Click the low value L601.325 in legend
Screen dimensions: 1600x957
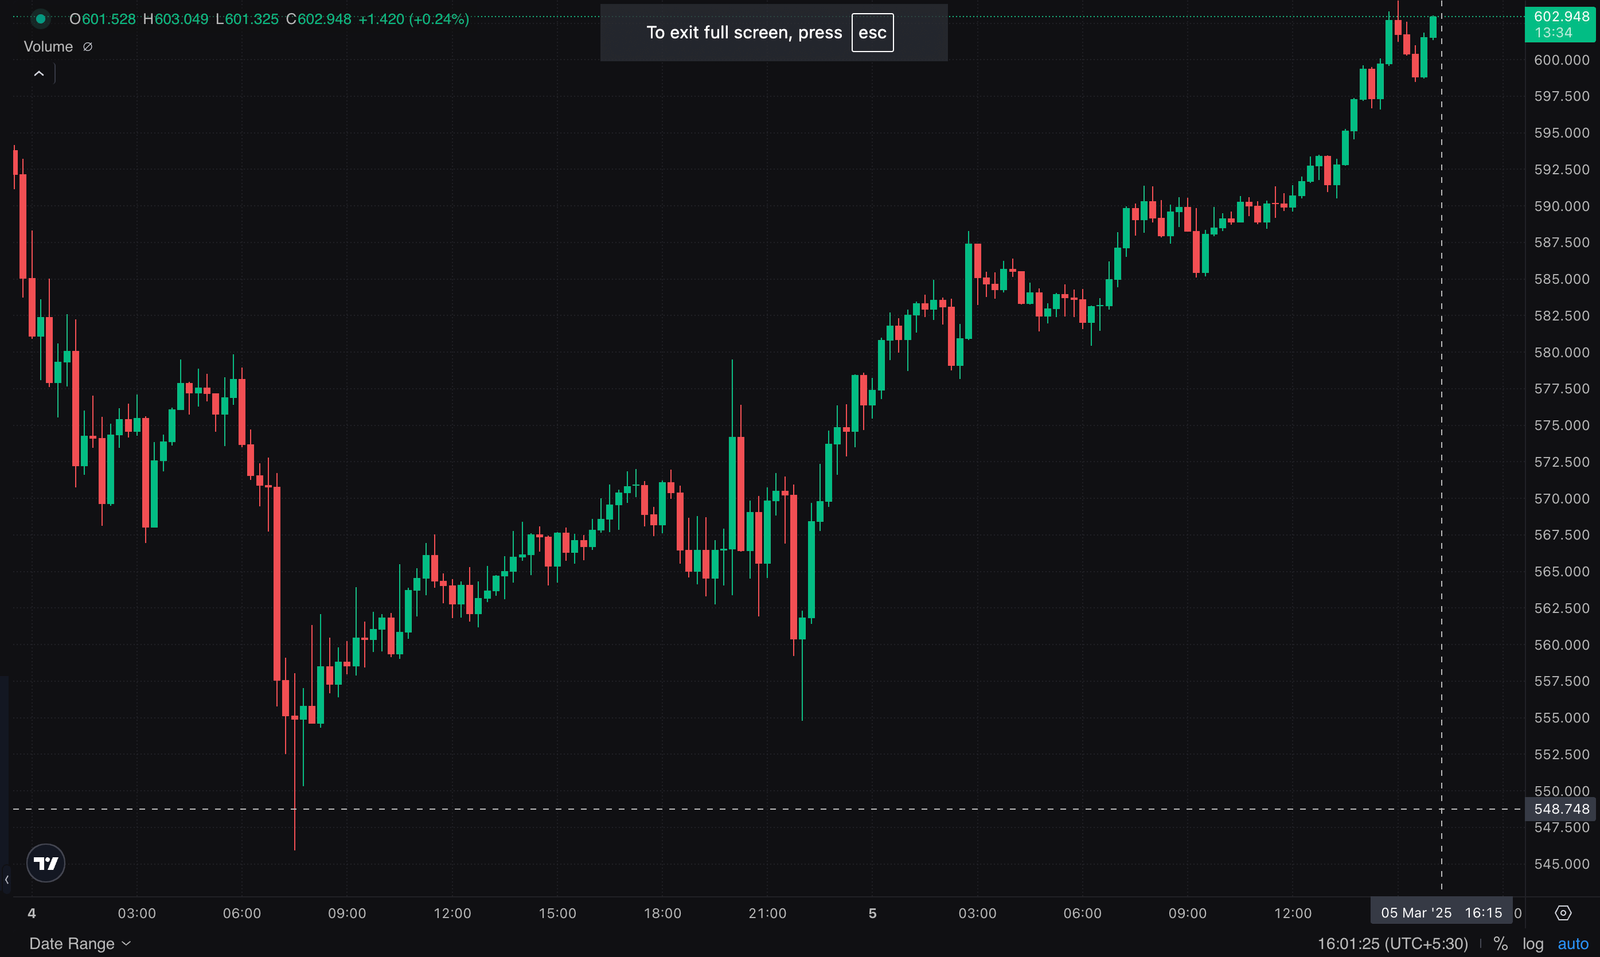[247, 19]
